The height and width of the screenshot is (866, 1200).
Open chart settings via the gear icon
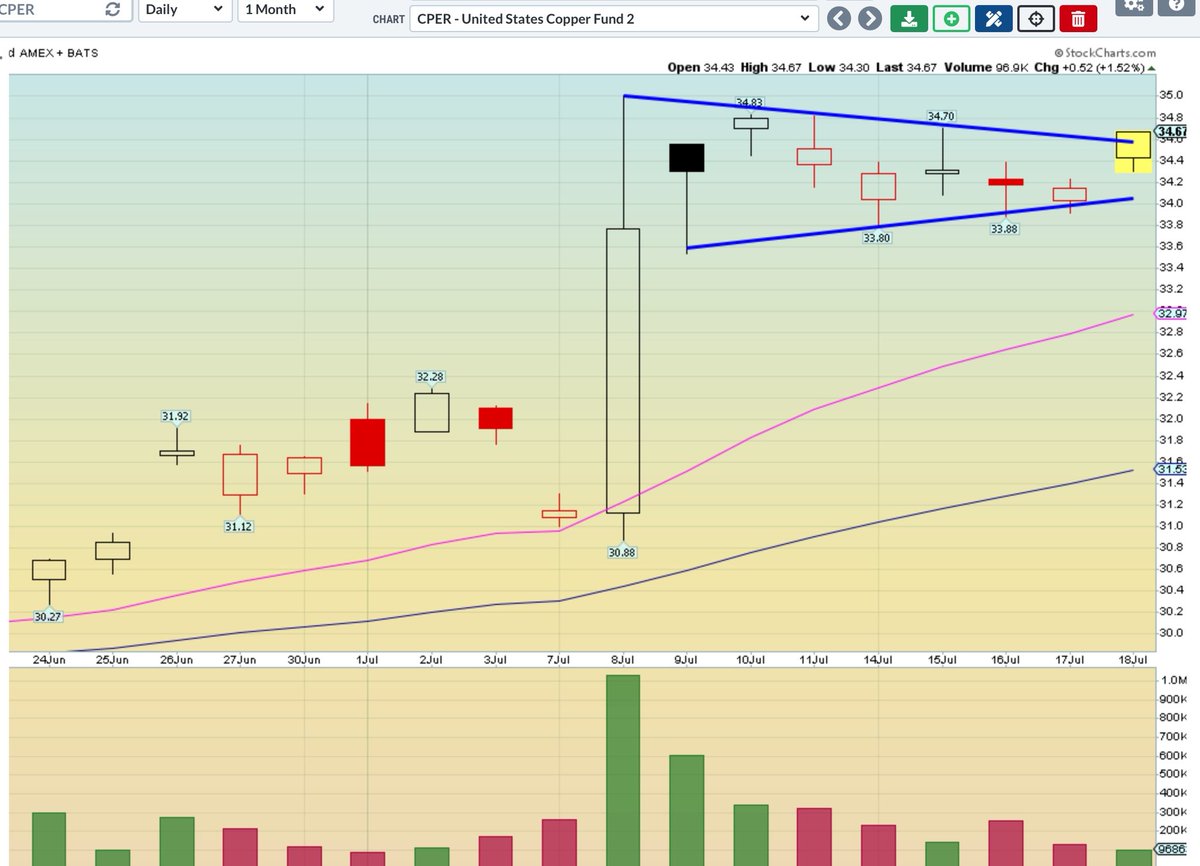(1133, 5)
